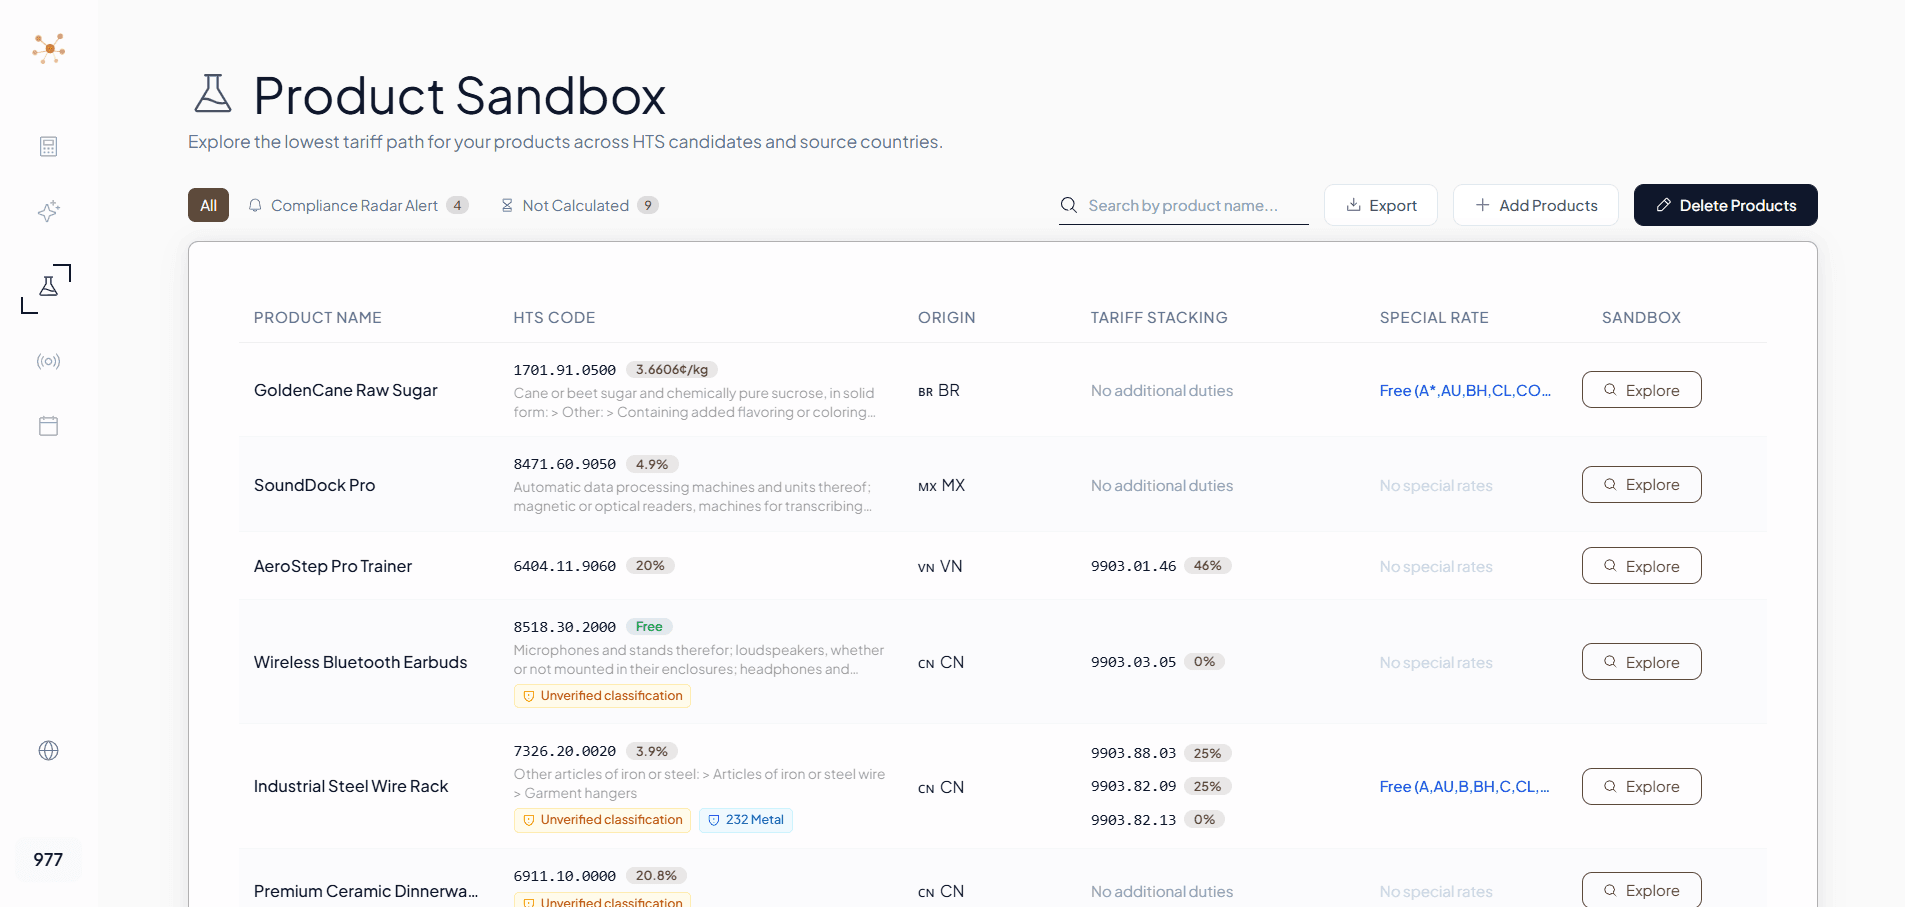Click the HTS CODE column header
1905x907 pixels.
pos(554,318)
